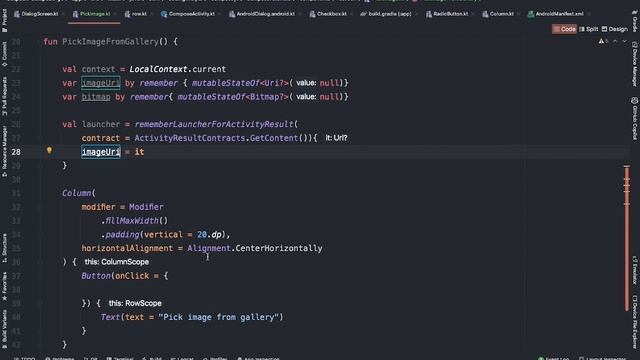
Task: Click the 'this: RowScope' inlay hint
Action: tap(135, 303)
